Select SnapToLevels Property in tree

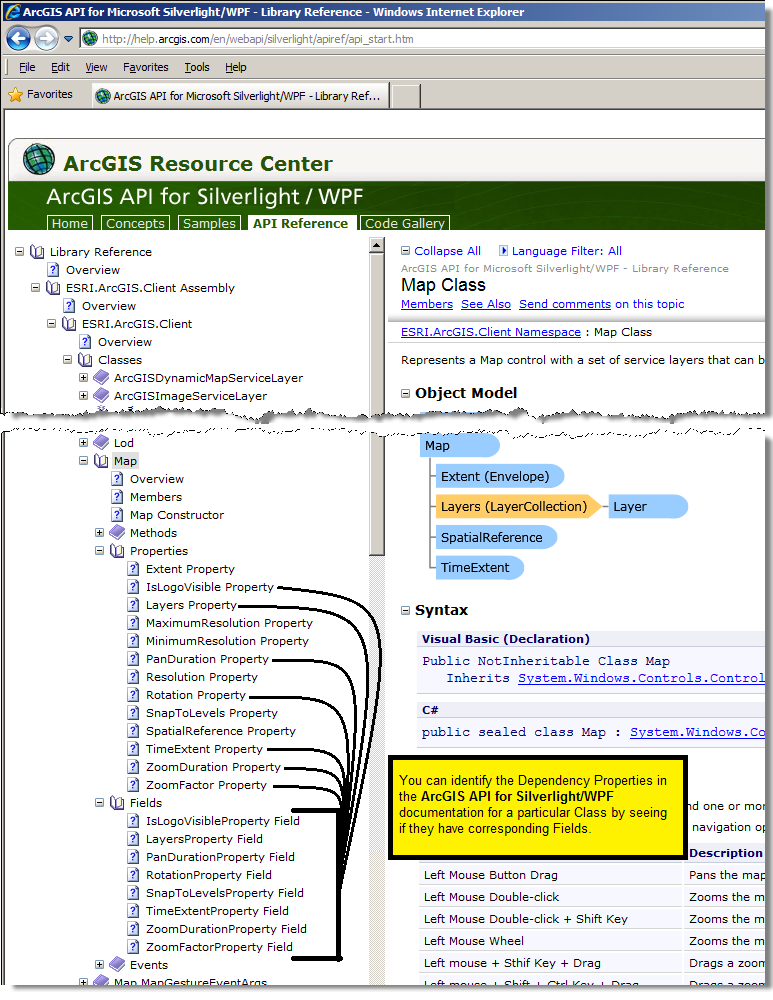[212, 713]
